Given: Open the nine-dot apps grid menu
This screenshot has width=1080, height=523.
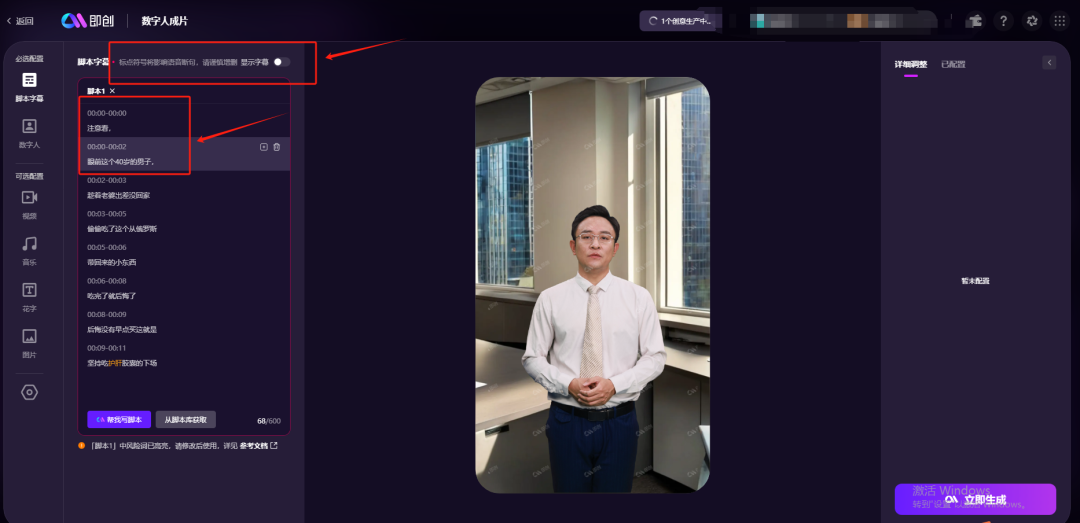Looking at the screenshot, I should coord(1059,20).
